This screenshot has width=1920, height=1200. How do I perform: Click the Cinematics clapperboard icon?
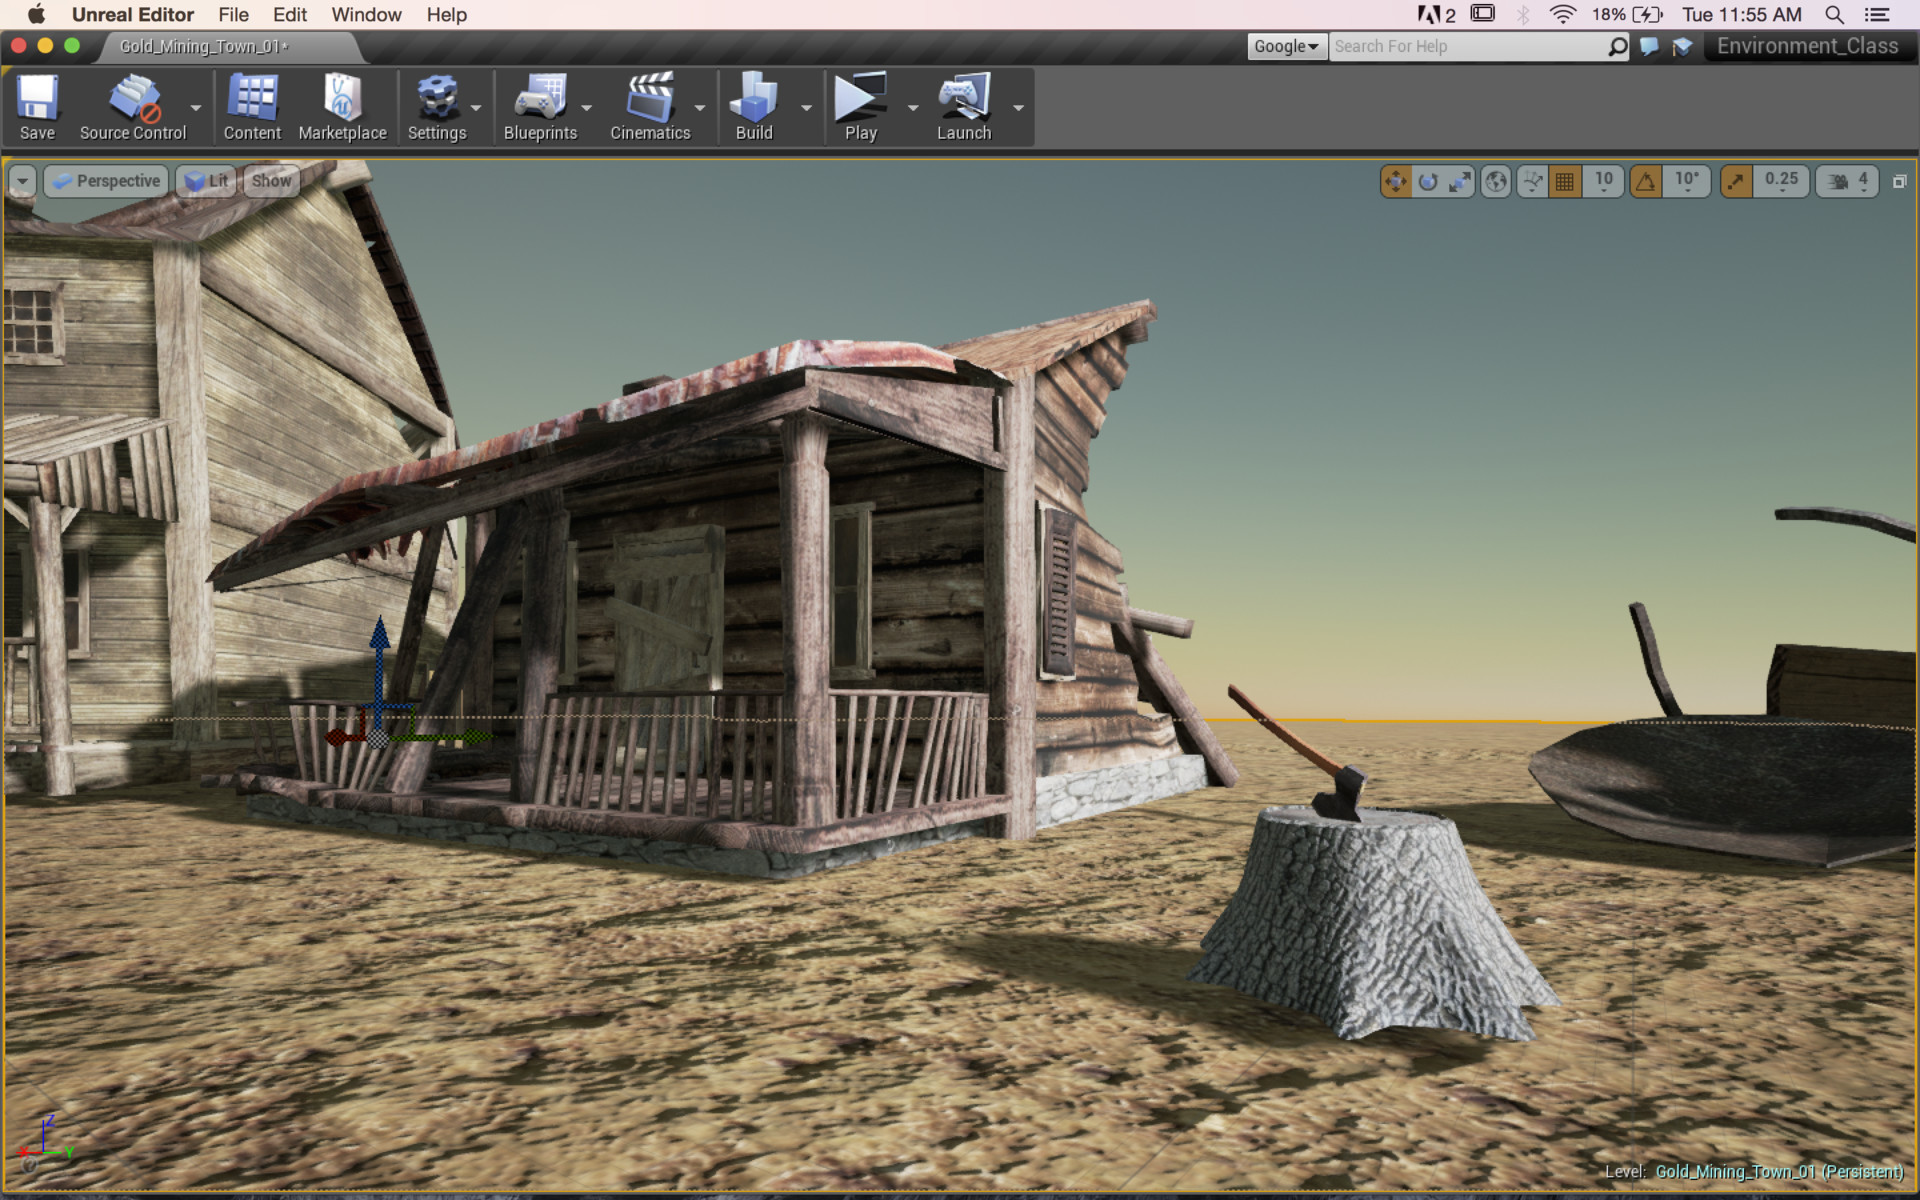tap(650, 98)
